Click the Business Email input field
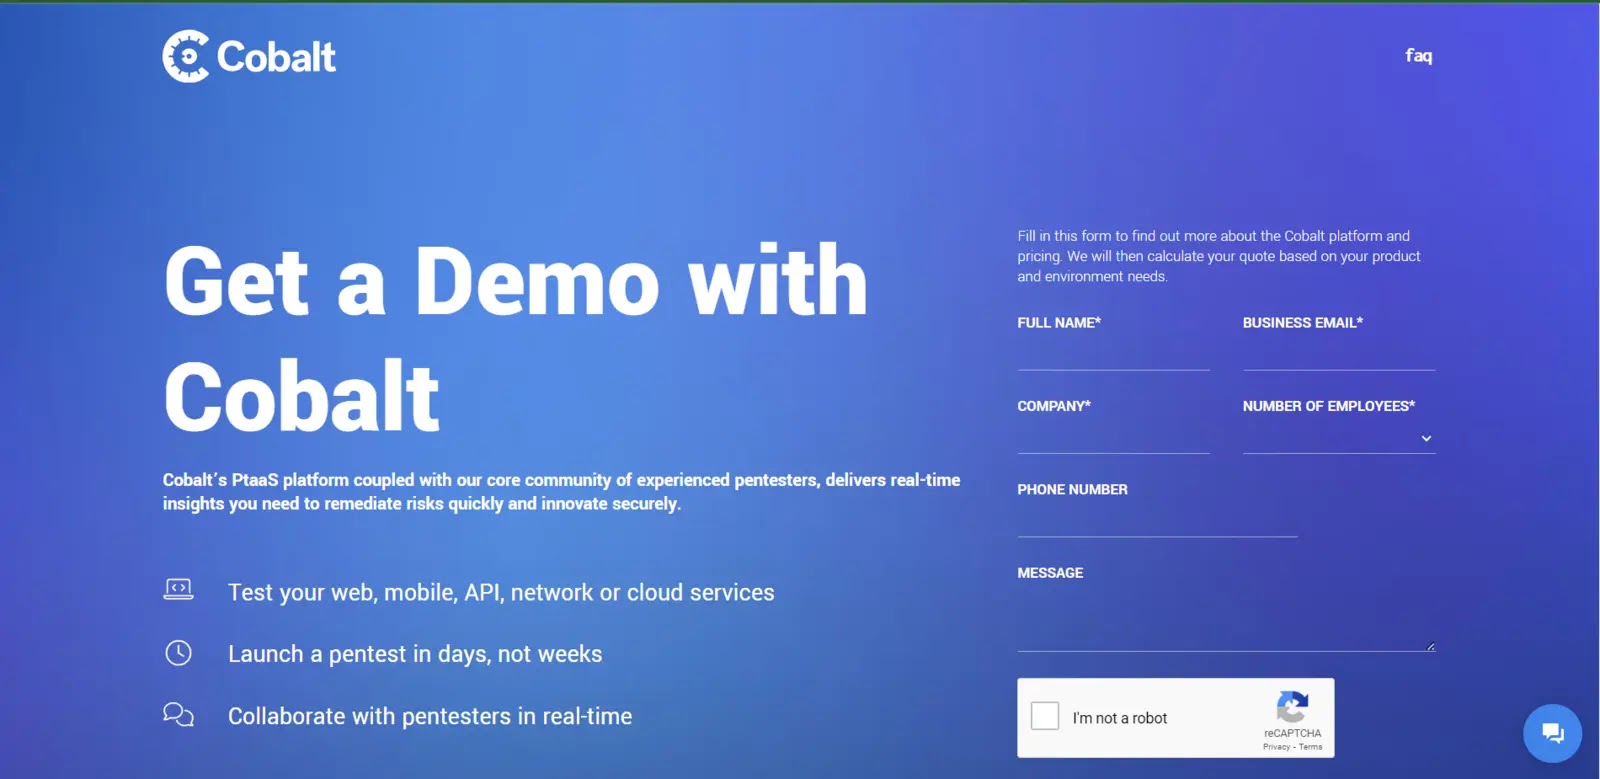1600x779 pixels. (1339, 353)
